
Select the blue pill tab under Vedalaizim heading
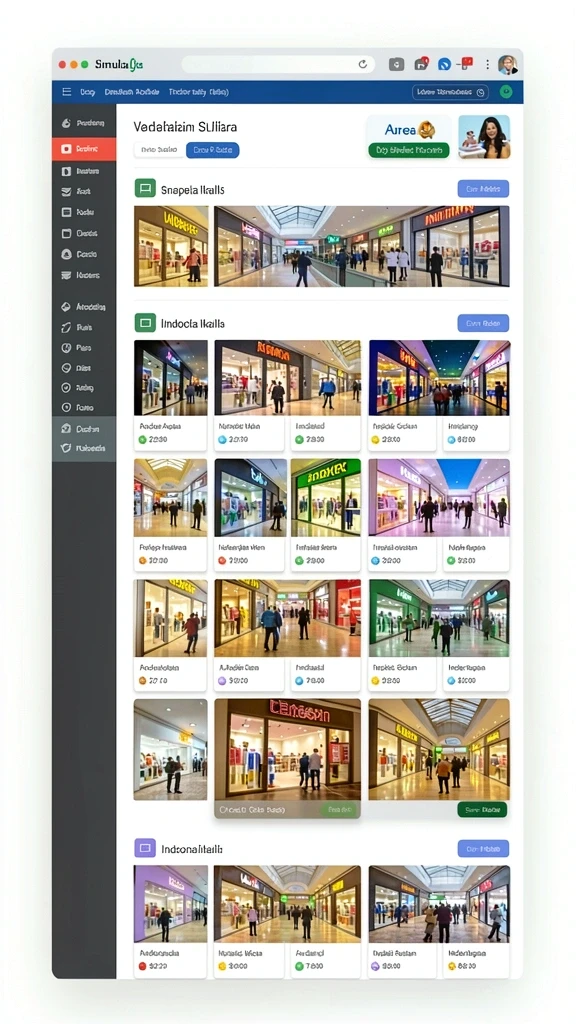[212, 150]
